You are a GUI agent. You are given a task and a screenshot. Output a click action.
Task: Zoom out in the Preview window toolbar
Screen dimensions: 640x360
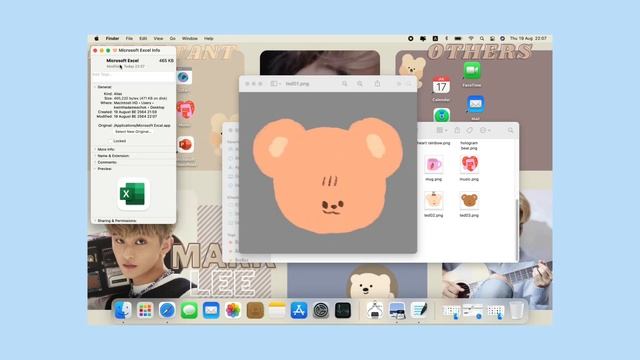click(344, 84)
